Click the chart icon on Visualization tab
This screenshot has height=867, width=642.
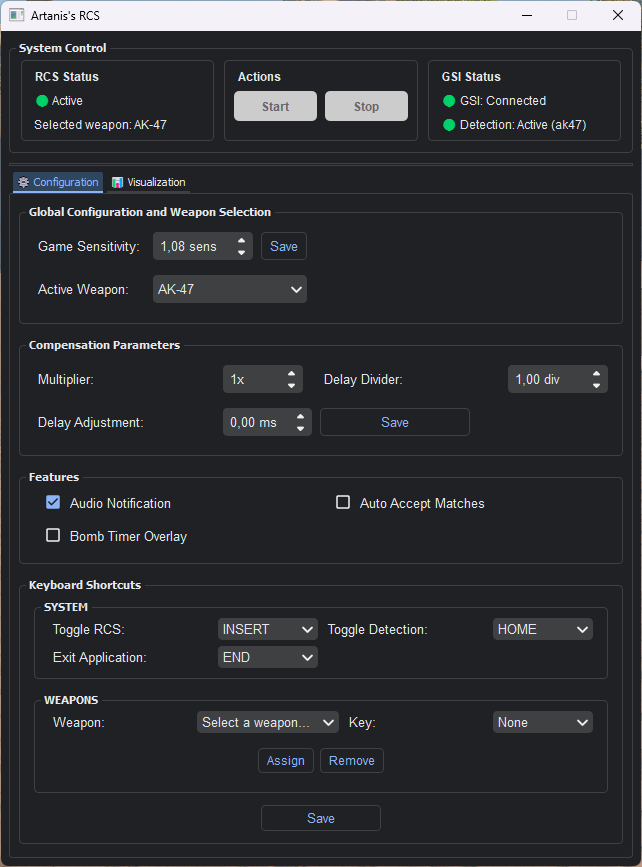click(x=117, y=182)
